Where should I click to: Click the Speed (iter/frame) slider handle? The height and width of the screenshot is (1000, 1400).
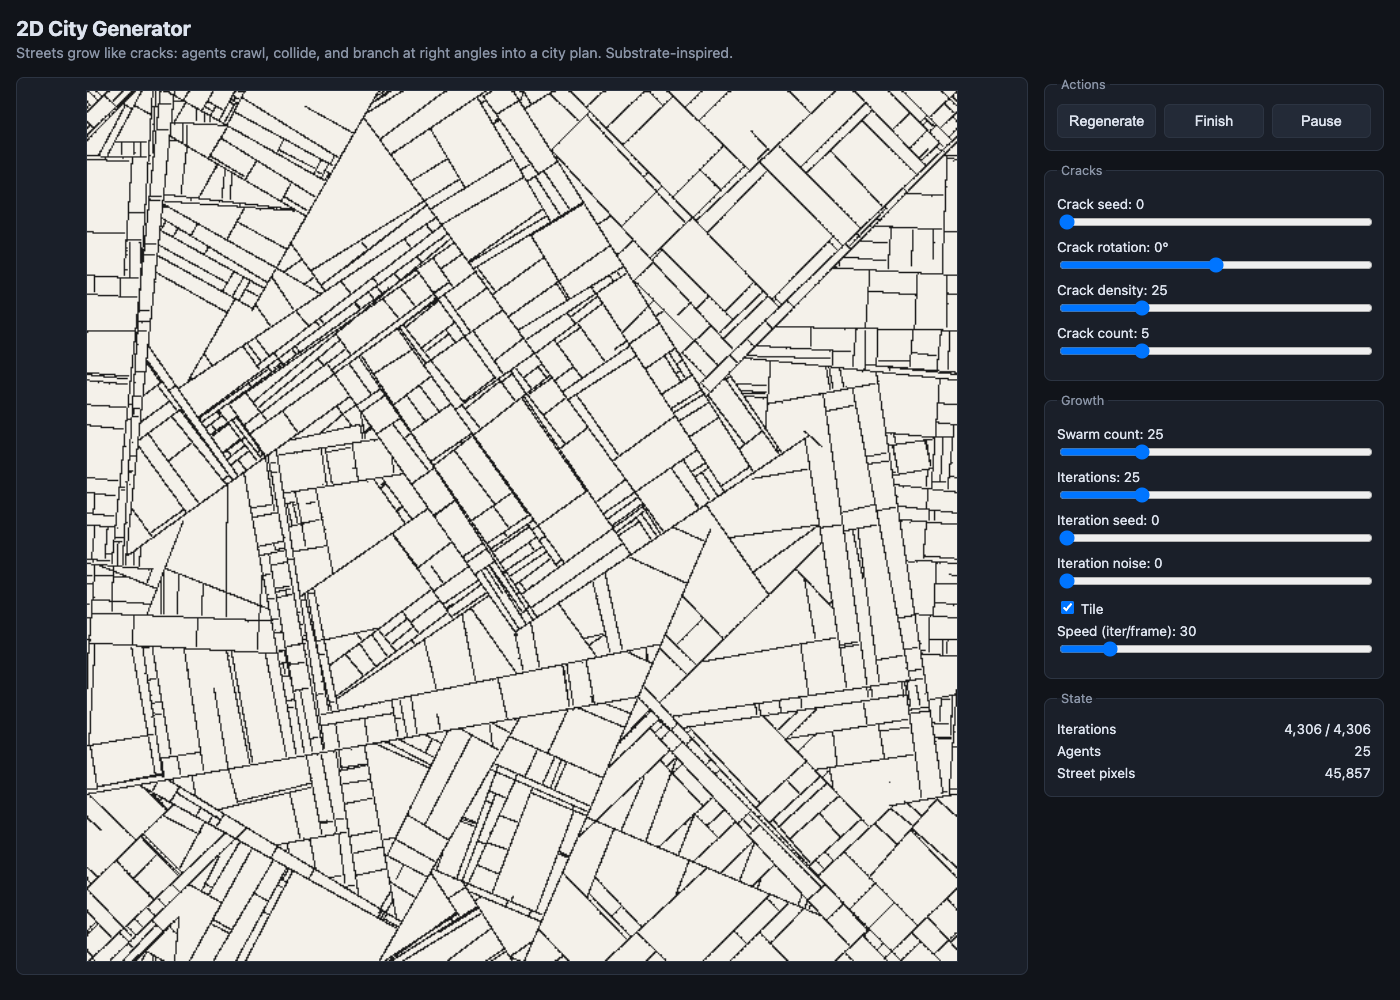(1110, 649)
